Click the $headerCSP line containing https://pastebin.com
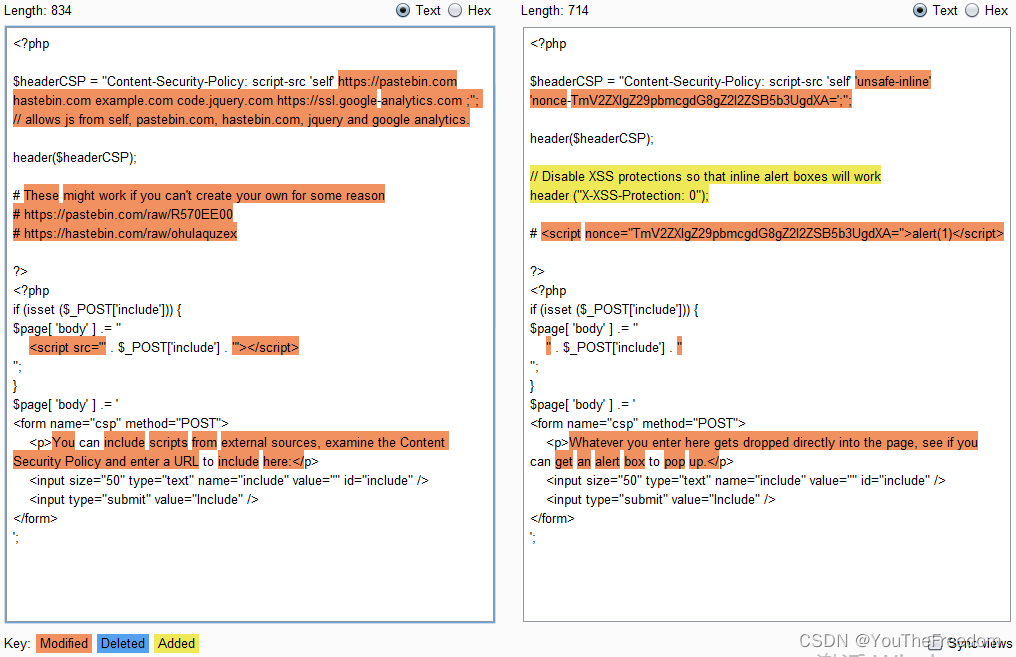This screenshot has height=657, width=1016. point(235,81)
